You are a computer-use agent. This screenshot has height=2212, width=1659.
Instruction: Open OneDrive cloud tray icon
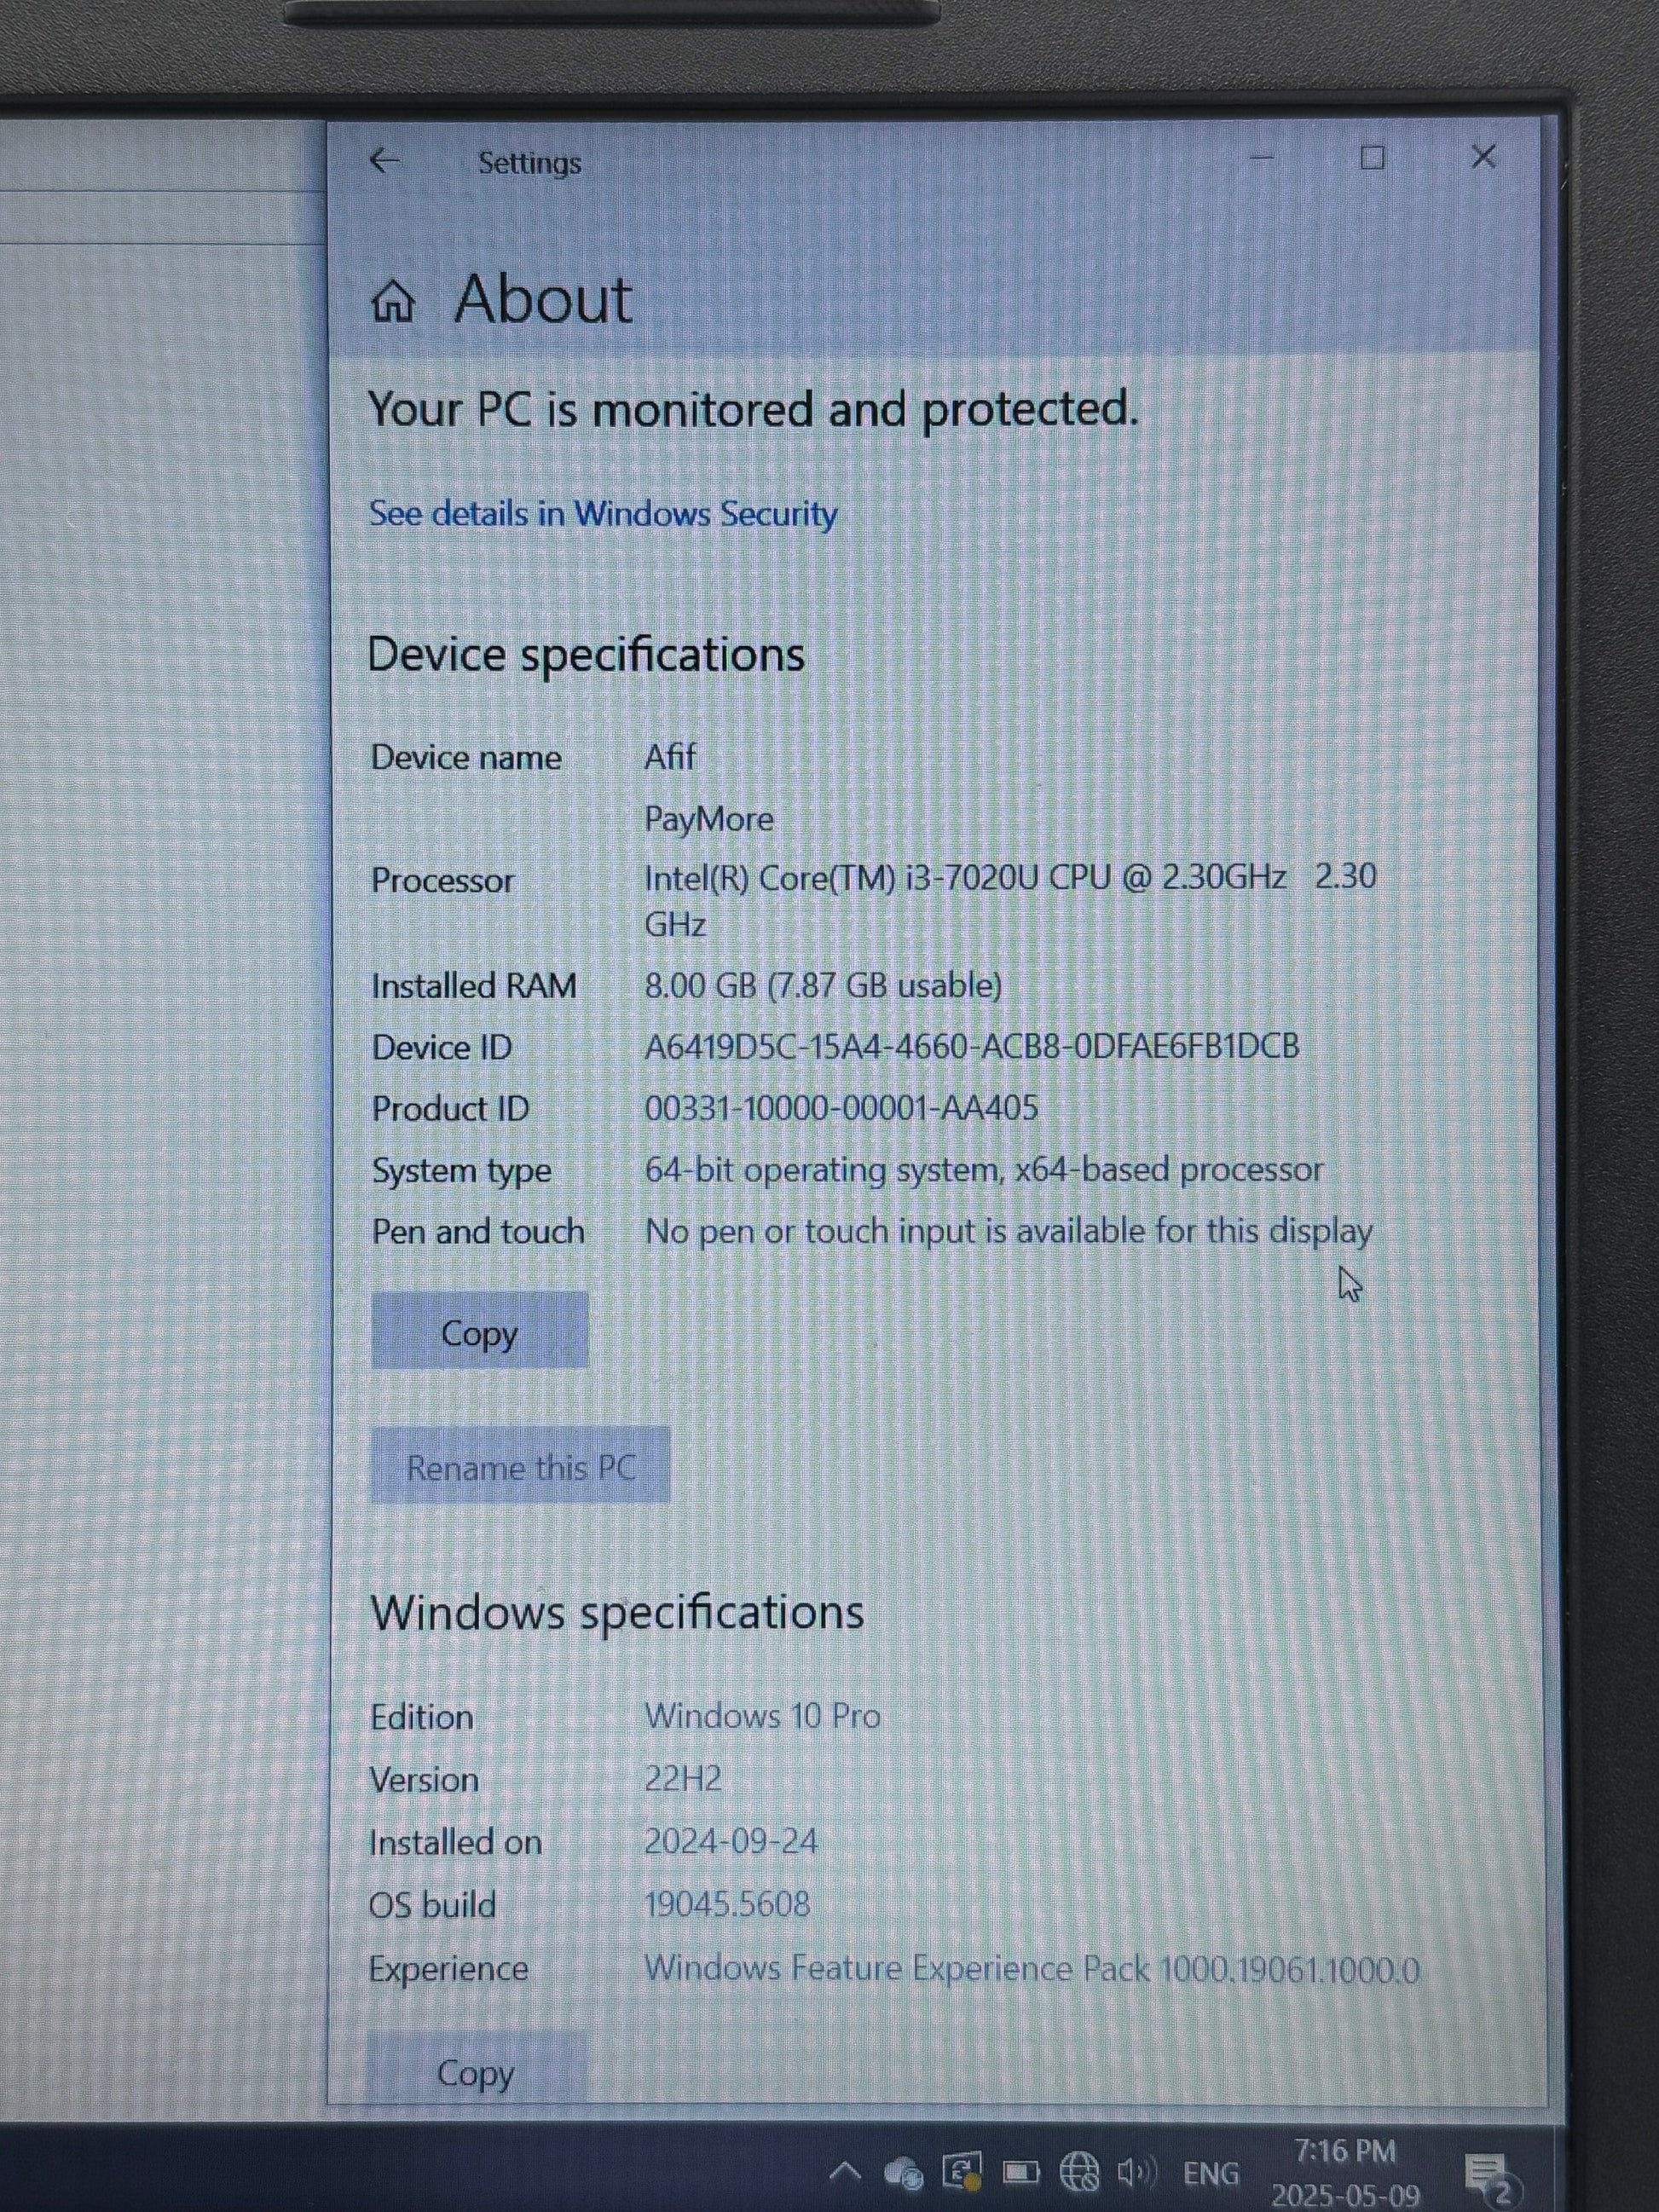[x=903, y=2171]
